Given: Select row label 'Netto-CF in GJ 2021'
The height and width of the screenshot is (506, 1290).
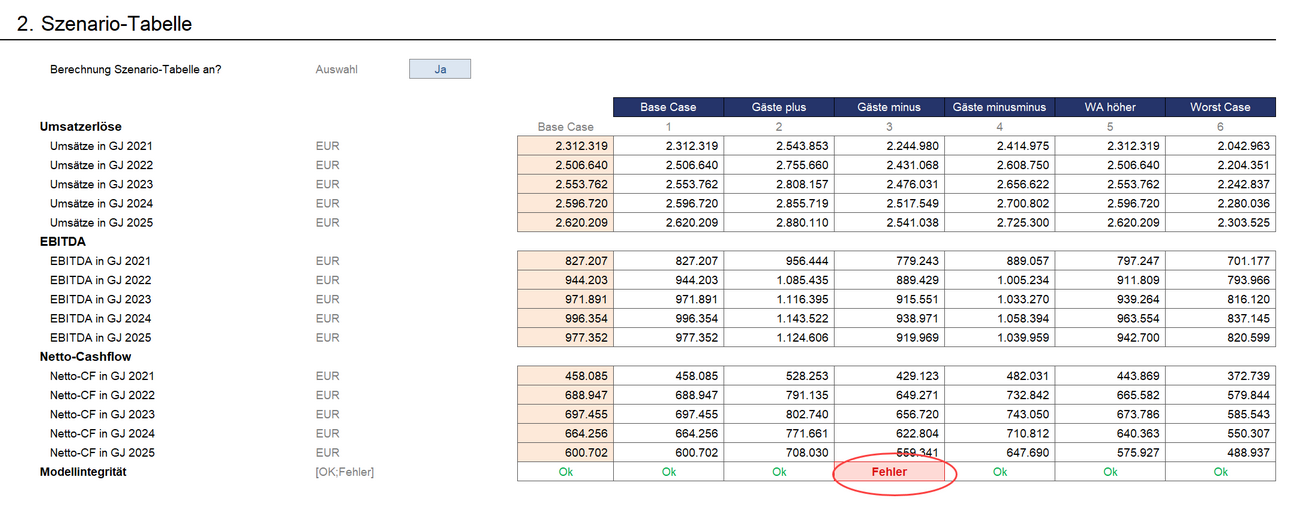Looking at the screenshot, I should [103, 376].
